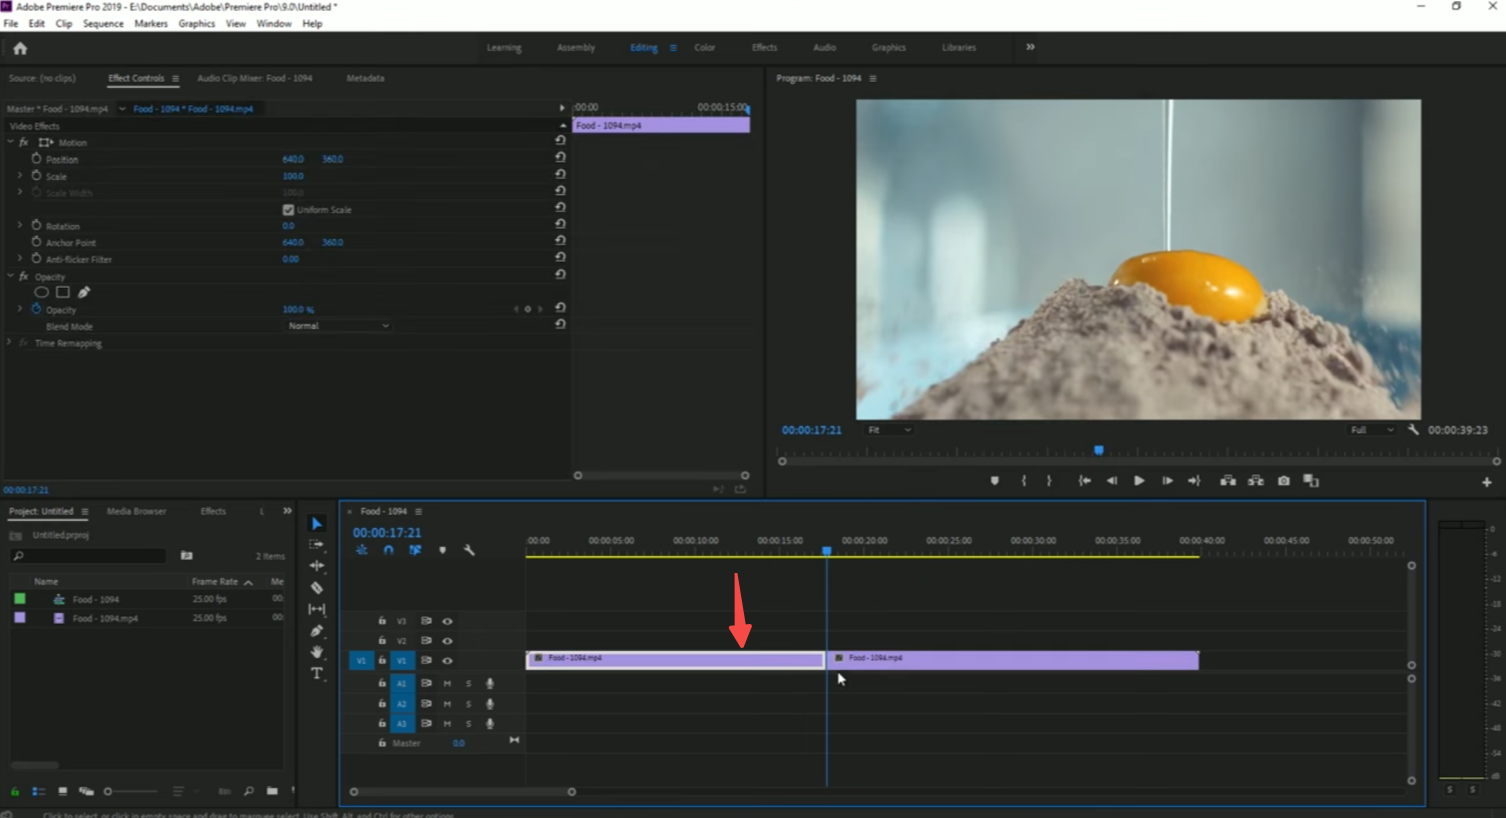The width and height of the screenshot is (1506, 818).
Task: Click the Play button in the Program monitor
Action: coord(1139,480)
